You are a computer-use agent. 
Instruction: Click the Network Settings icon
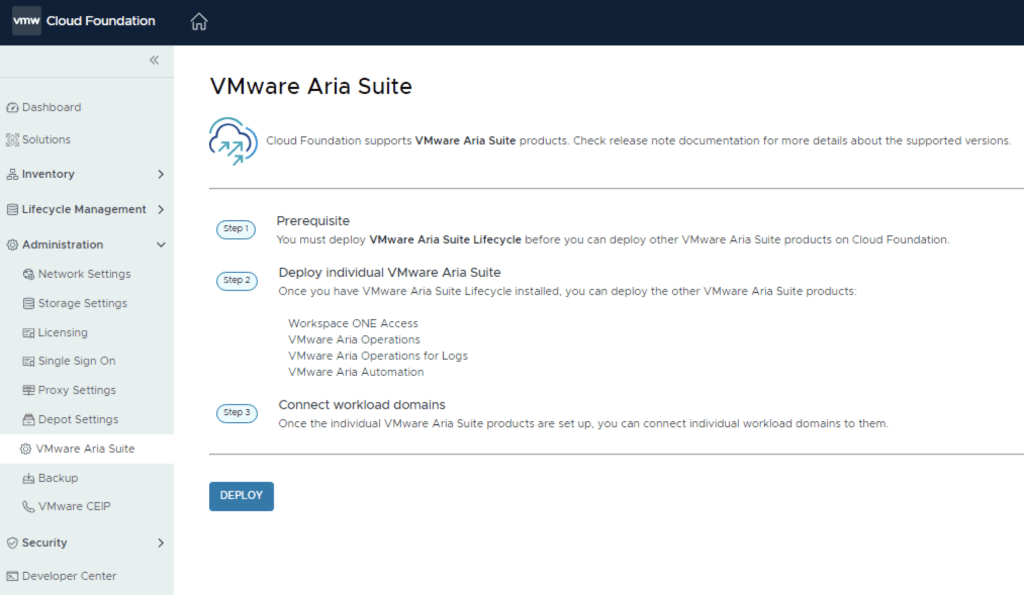pyautogui.click(x=29, y=274)
